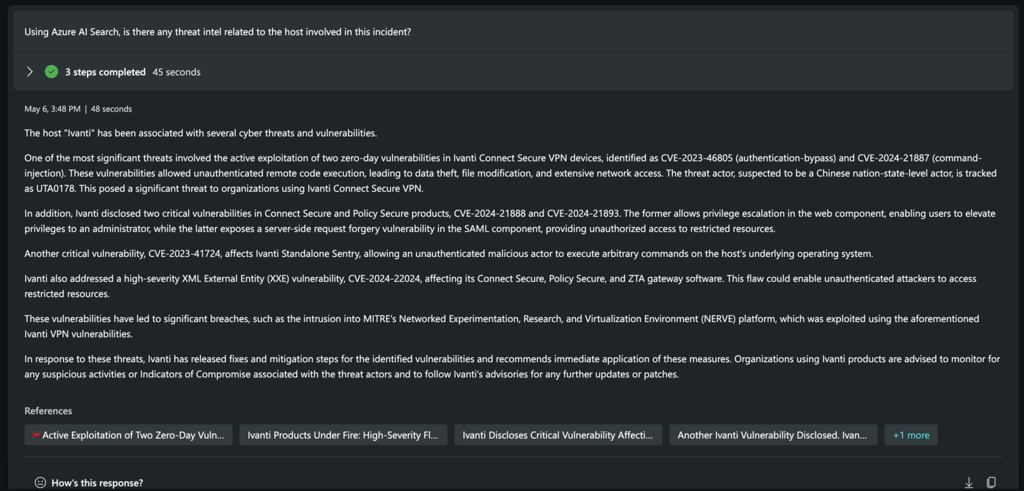Click the green completed checkmark icon
The image size is (1024, 491).
[x=51, y=72]
